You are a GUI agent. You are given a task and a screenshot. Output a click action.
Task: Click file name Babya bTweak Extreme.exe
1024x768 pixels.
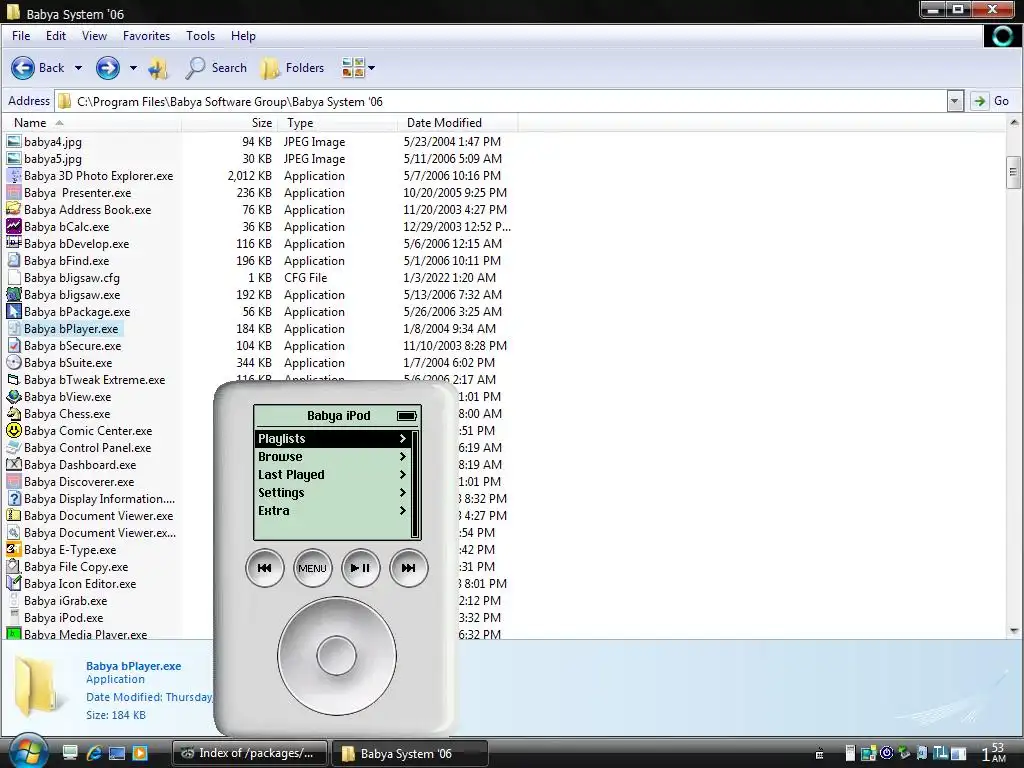pos(95,379)
